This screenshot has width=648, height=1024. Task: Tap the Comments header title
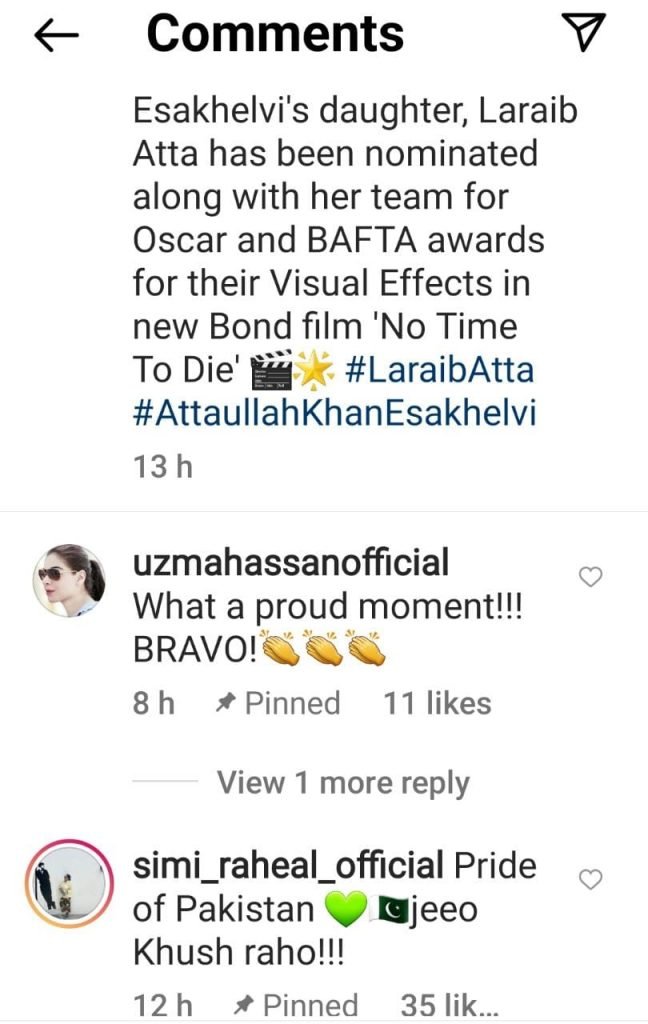point(275,34)
